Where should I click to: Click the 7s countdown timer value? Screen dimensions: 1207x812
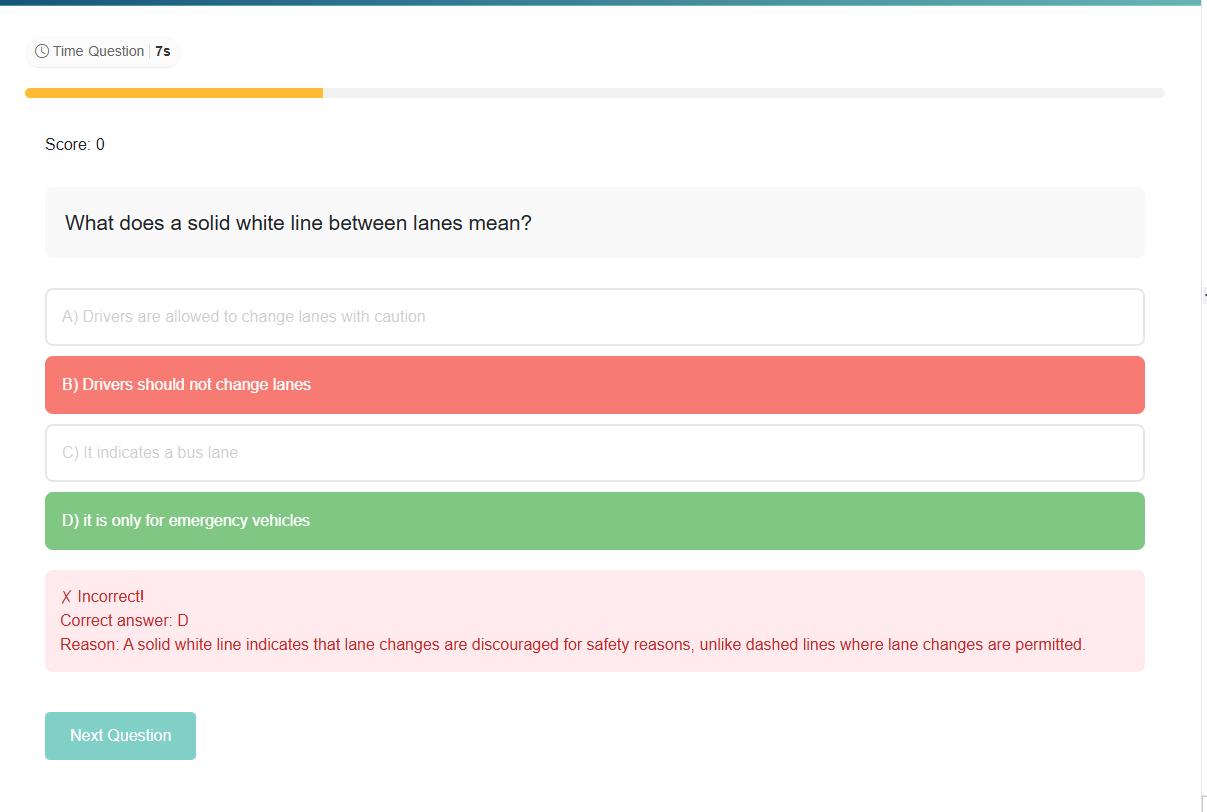coord(163,51)
